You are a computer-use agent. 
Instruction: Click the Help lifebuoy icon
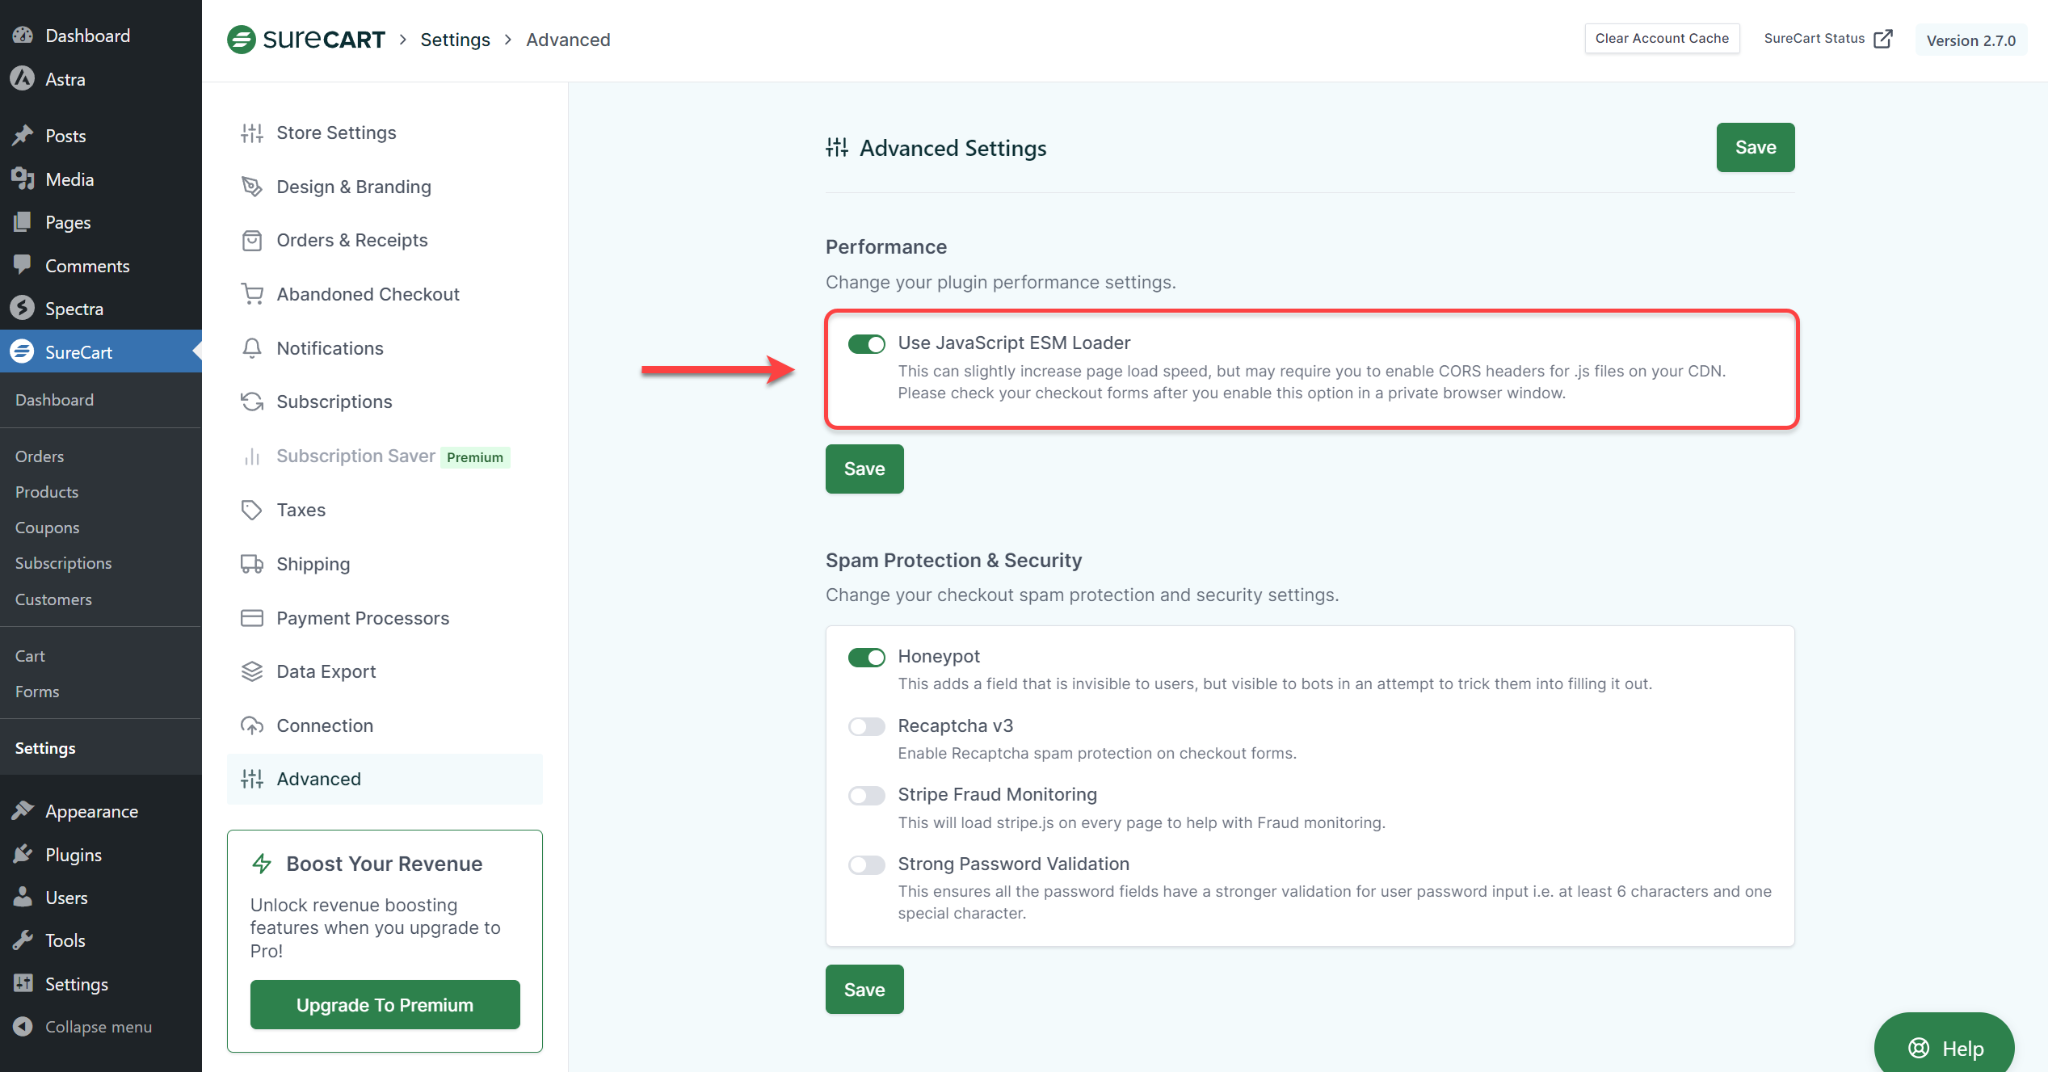[1919, 1048]
